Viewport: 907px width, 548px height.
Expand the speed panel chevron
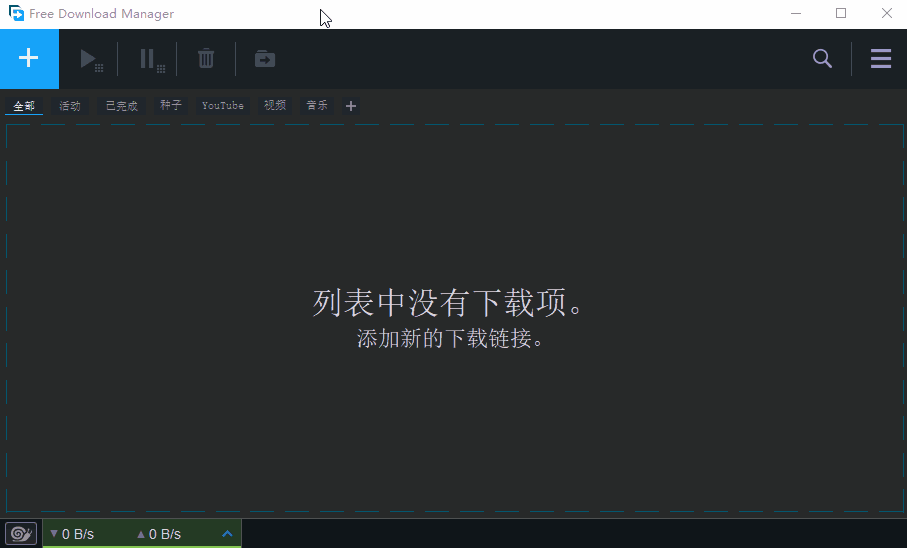[227, 534]
